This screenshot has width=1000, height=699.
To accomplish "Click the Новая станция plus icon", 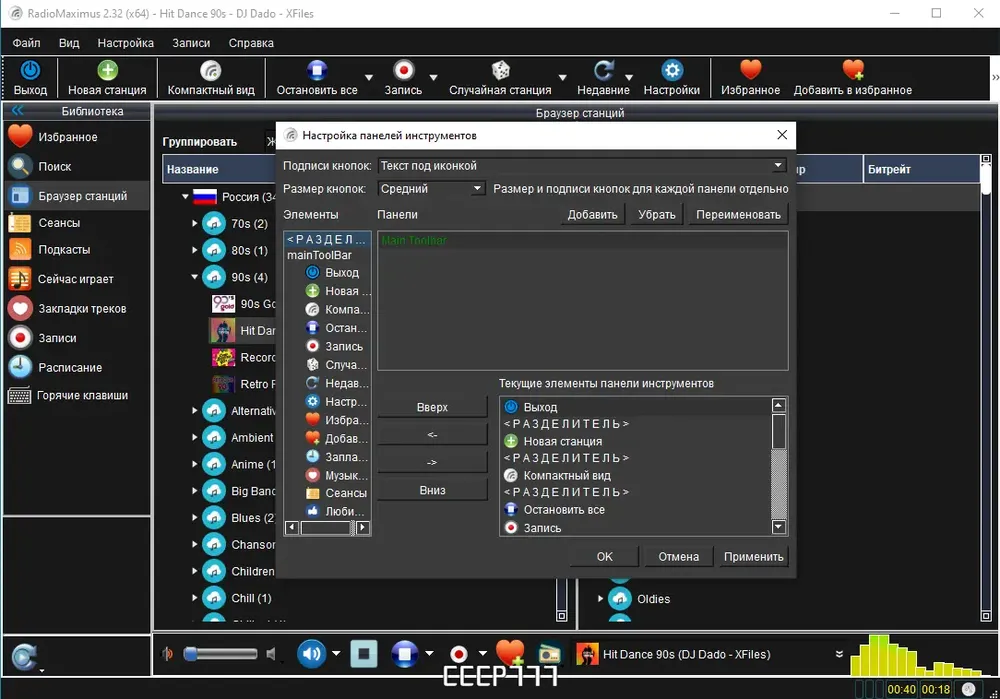I will tap(107, 70).
